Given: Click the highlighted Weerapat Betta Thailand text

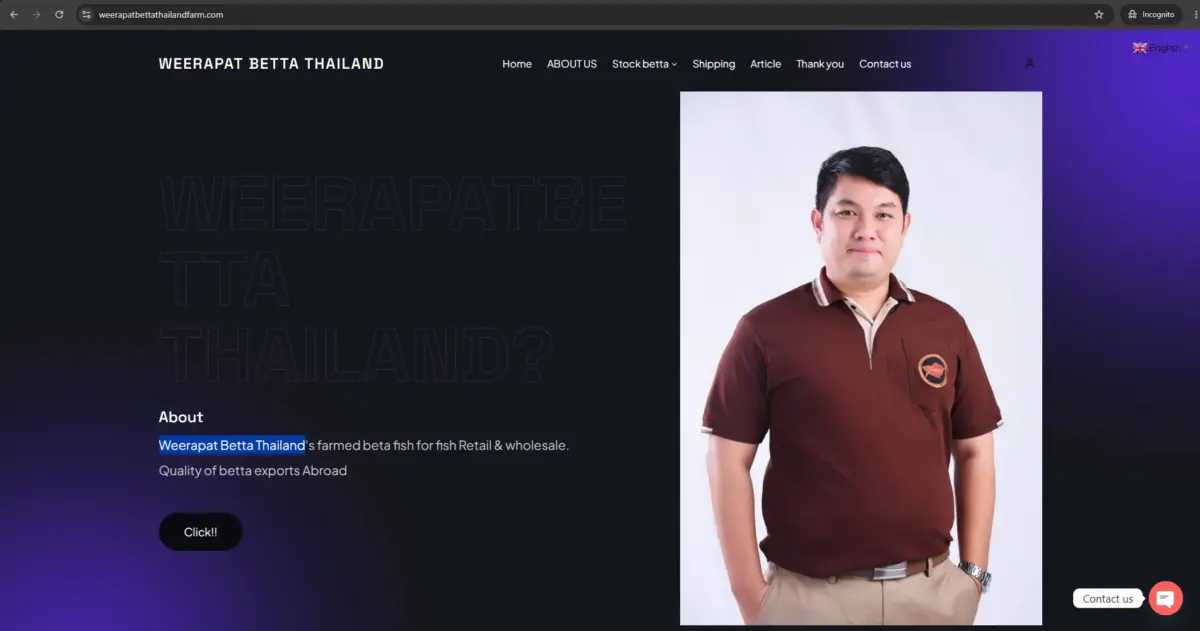Looking at the screenshot, I should coord(232,445).
